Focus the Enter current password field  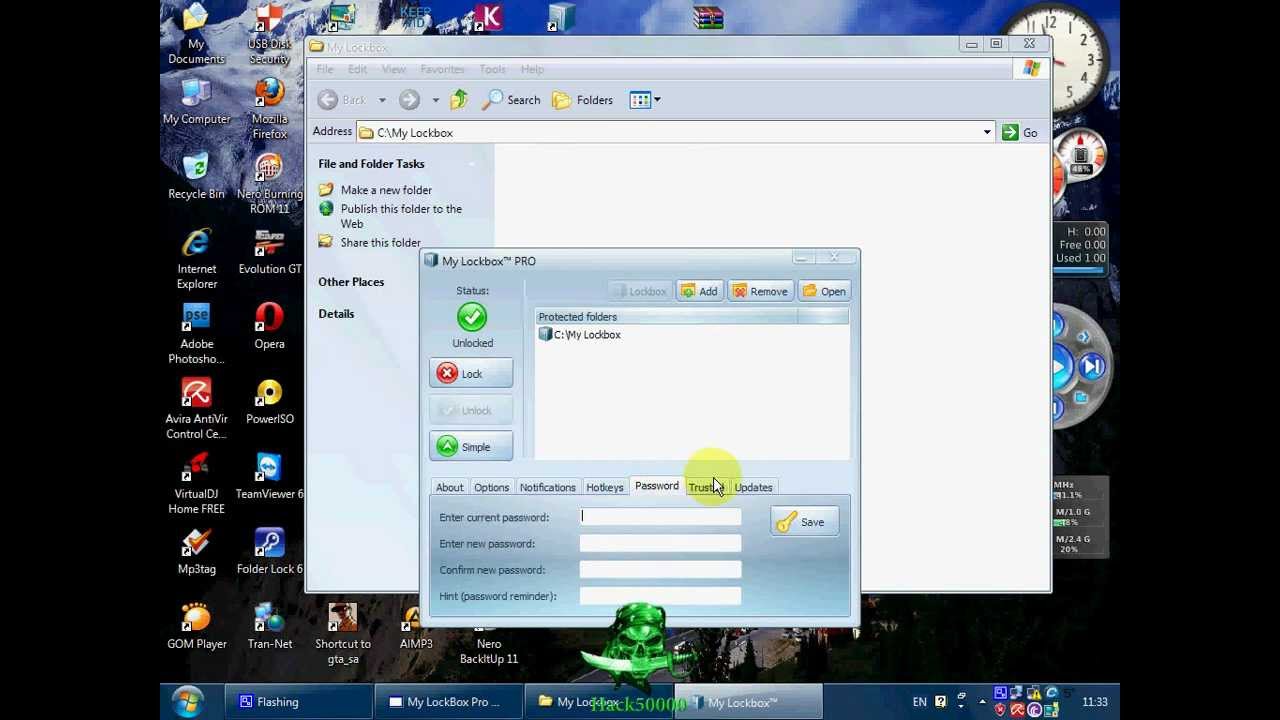(661, 517)
